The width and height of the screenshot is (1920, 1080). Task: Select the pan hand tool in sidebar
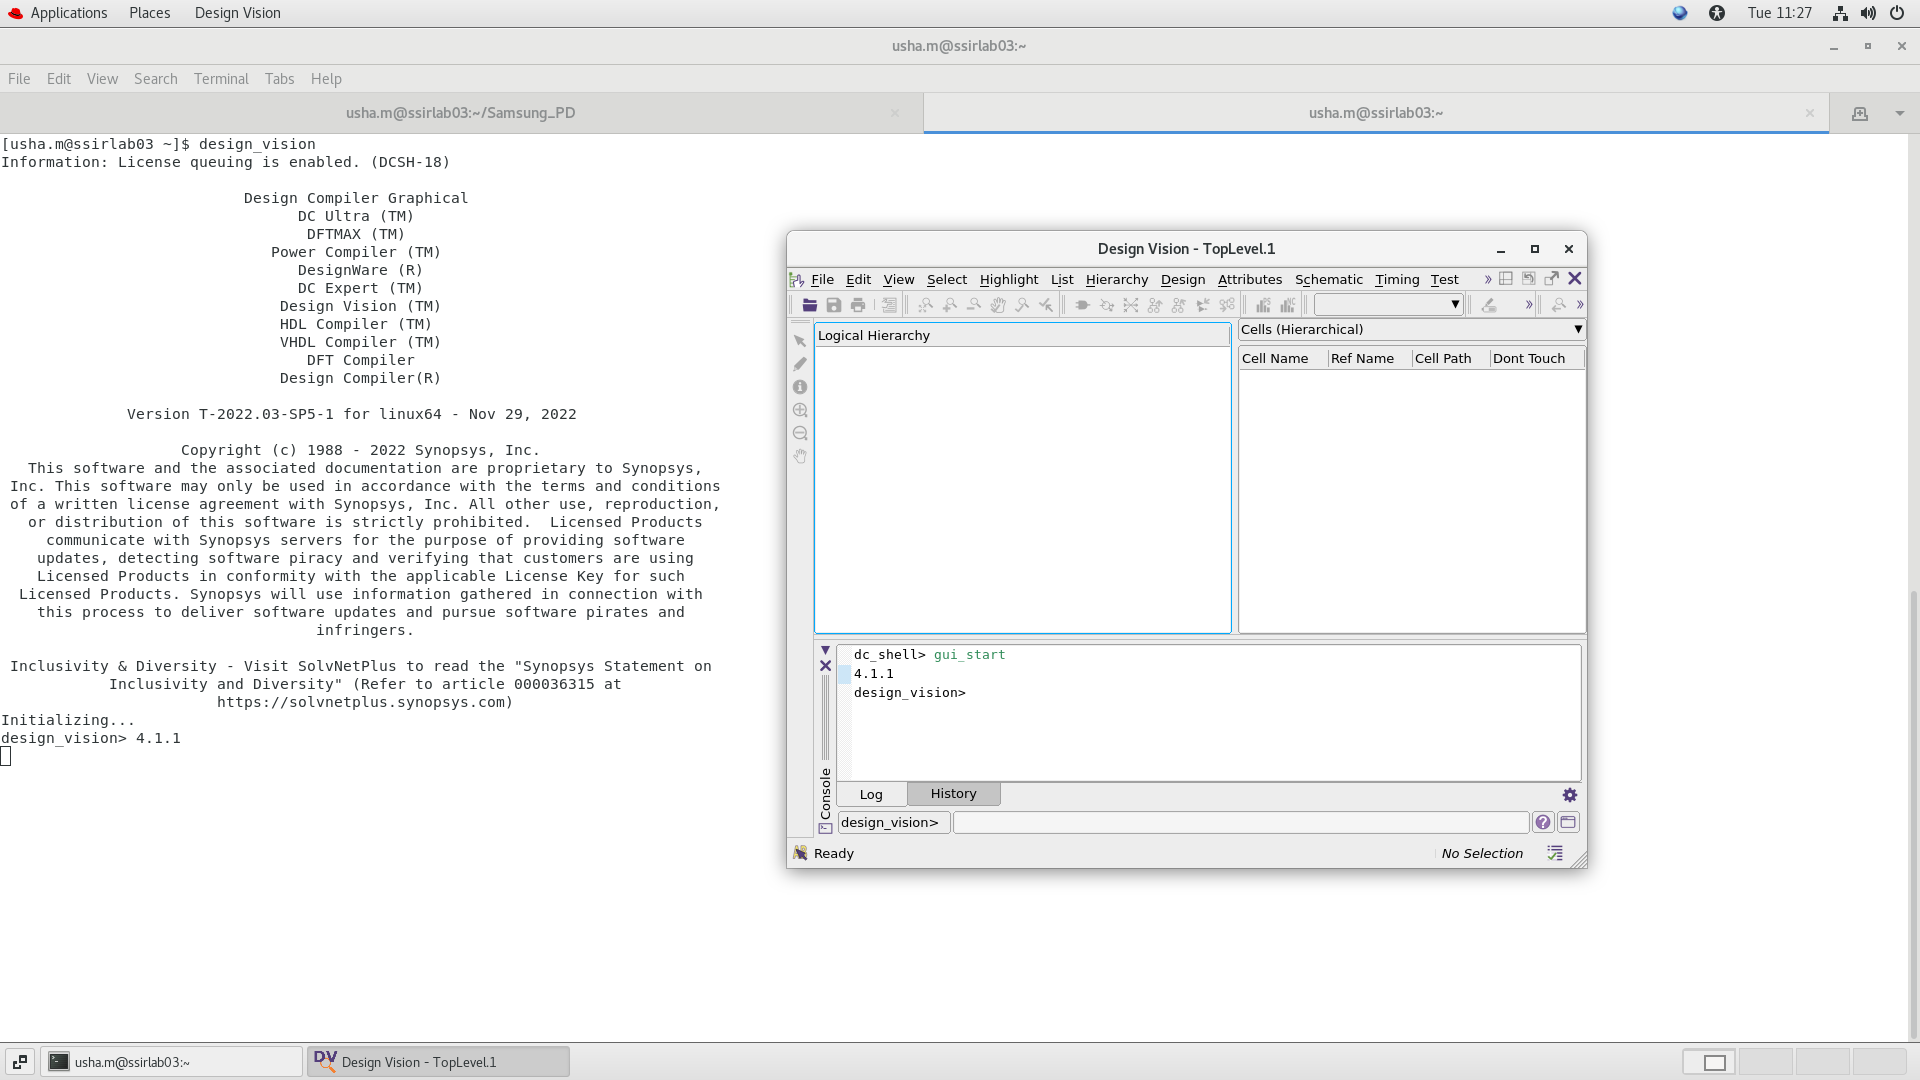[800, 456]
